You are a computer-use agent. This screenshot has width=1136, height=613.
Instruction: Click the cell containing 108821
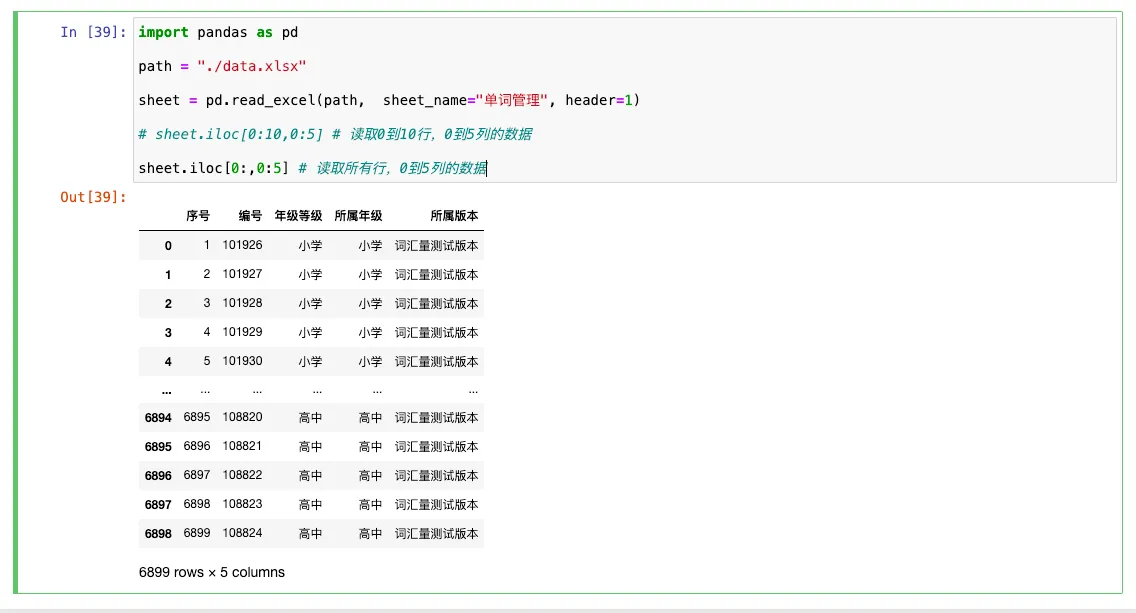point(242,447)
